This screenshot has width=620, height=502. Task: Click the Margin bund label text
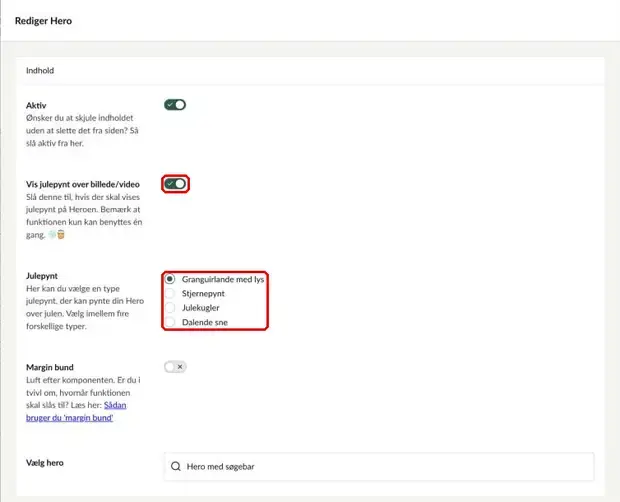tap(50, 367)
